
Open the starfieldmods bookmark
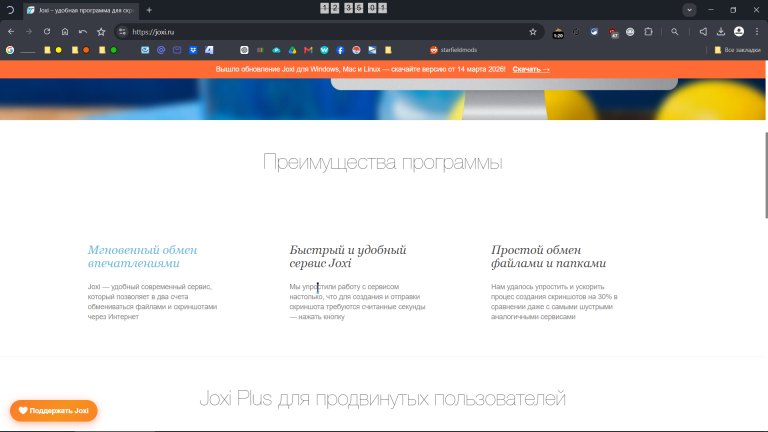[x=453, y=50]
